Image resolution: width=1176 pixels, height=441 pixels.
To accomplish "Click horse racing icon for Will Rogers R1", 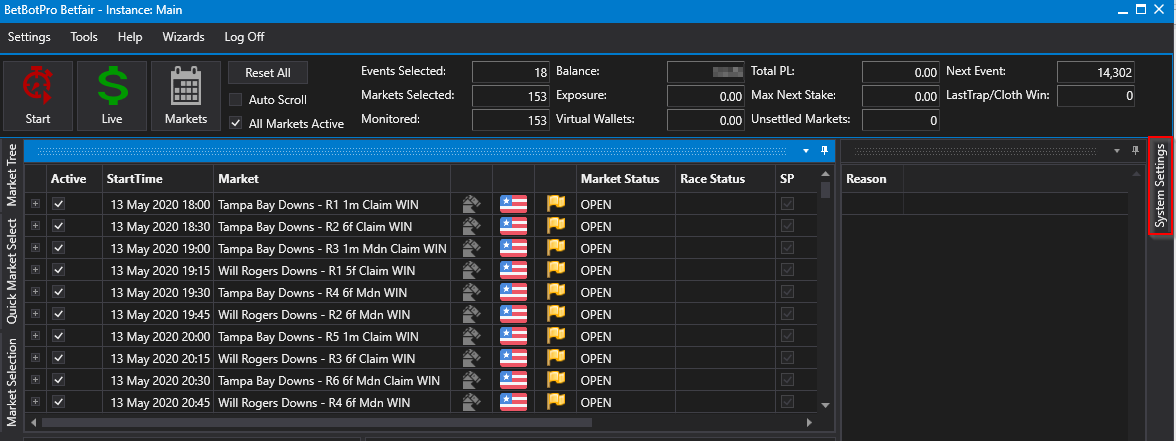I will tap(471, 270).
